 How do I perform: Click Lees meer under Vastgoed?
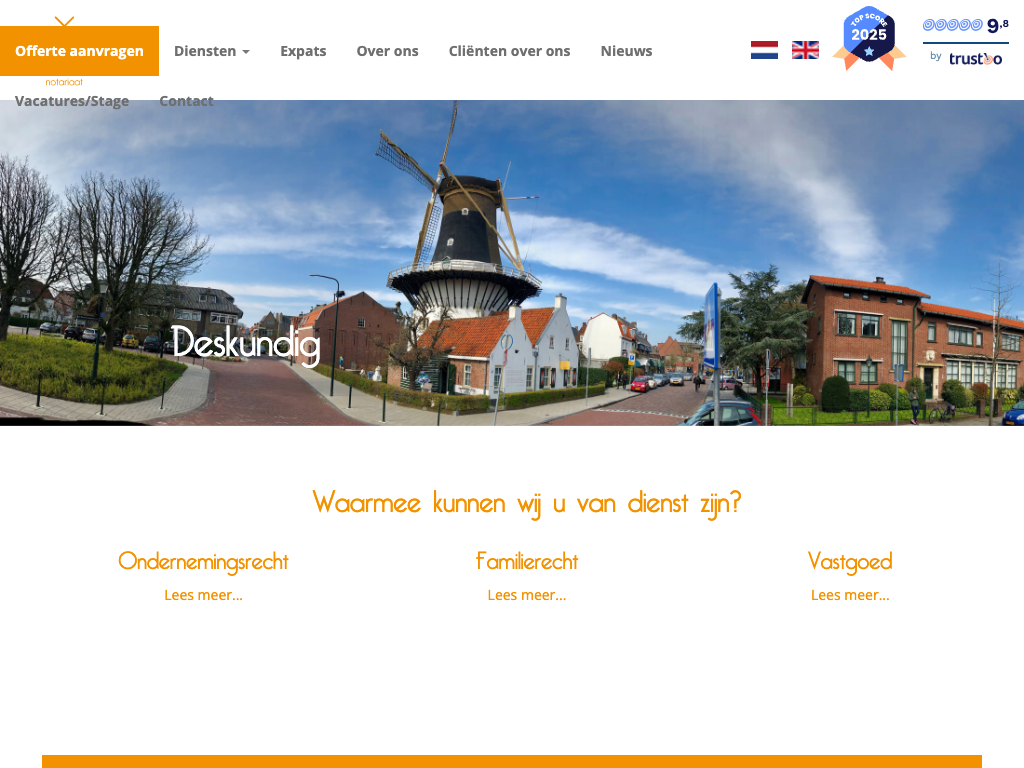(850, 595)
